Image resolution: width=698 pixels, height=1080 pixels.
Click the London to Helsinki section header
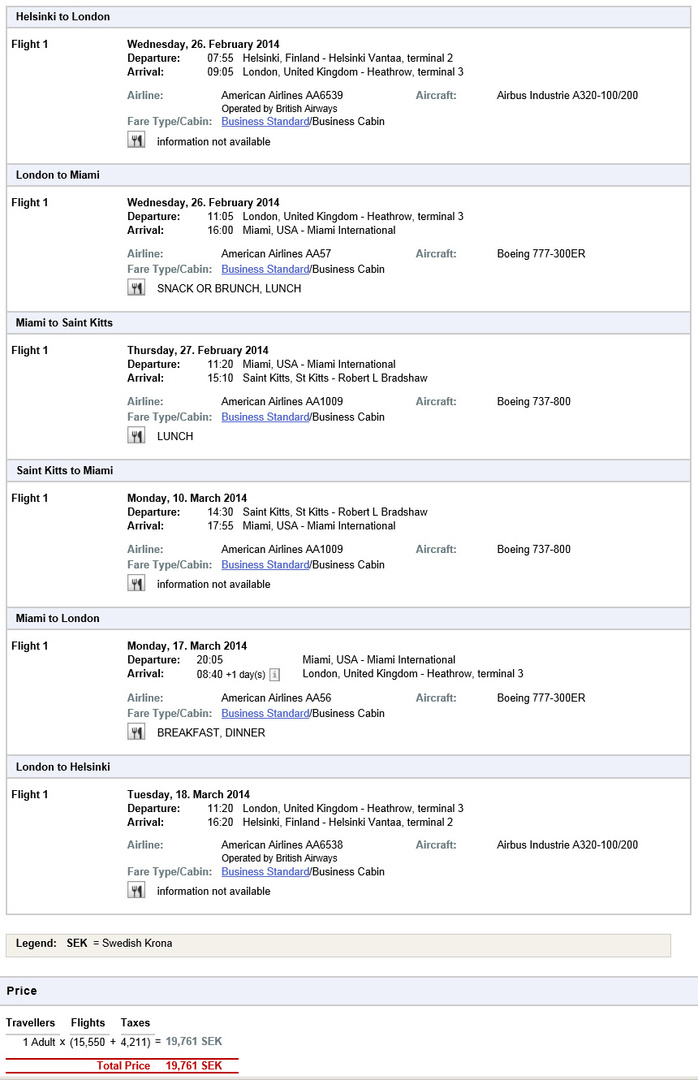pos(63,767)
